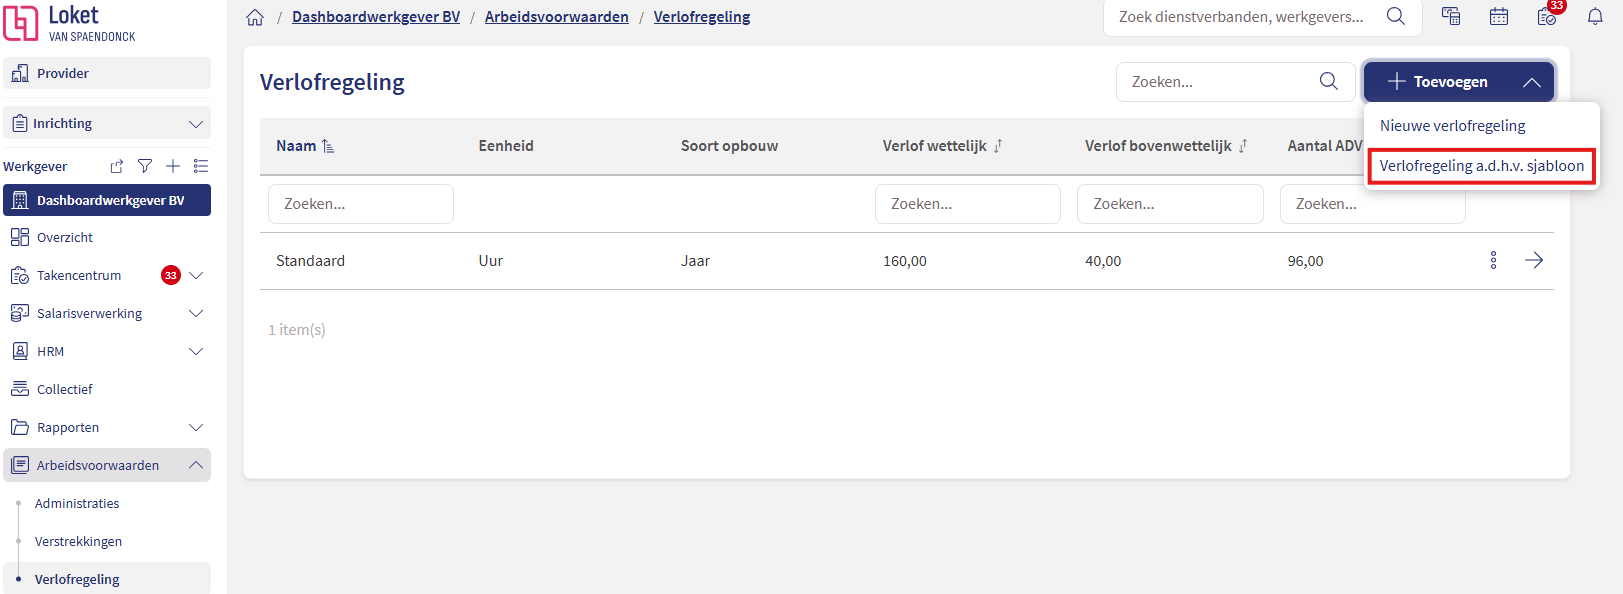Click the 40,00 value cell

coord(1103,261)
